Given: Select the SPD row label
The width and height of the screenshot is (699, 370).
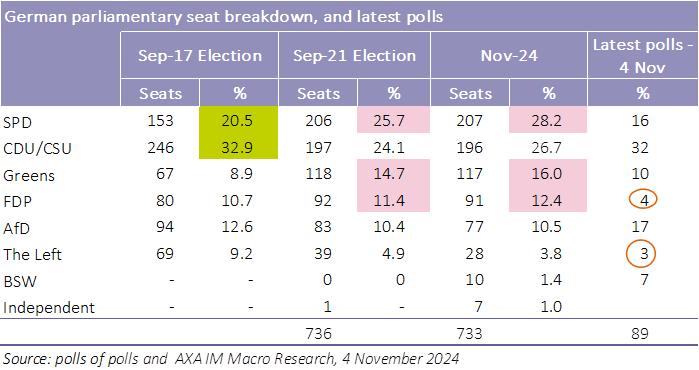Looking at the screenshot, I should (x=17, y=122).
